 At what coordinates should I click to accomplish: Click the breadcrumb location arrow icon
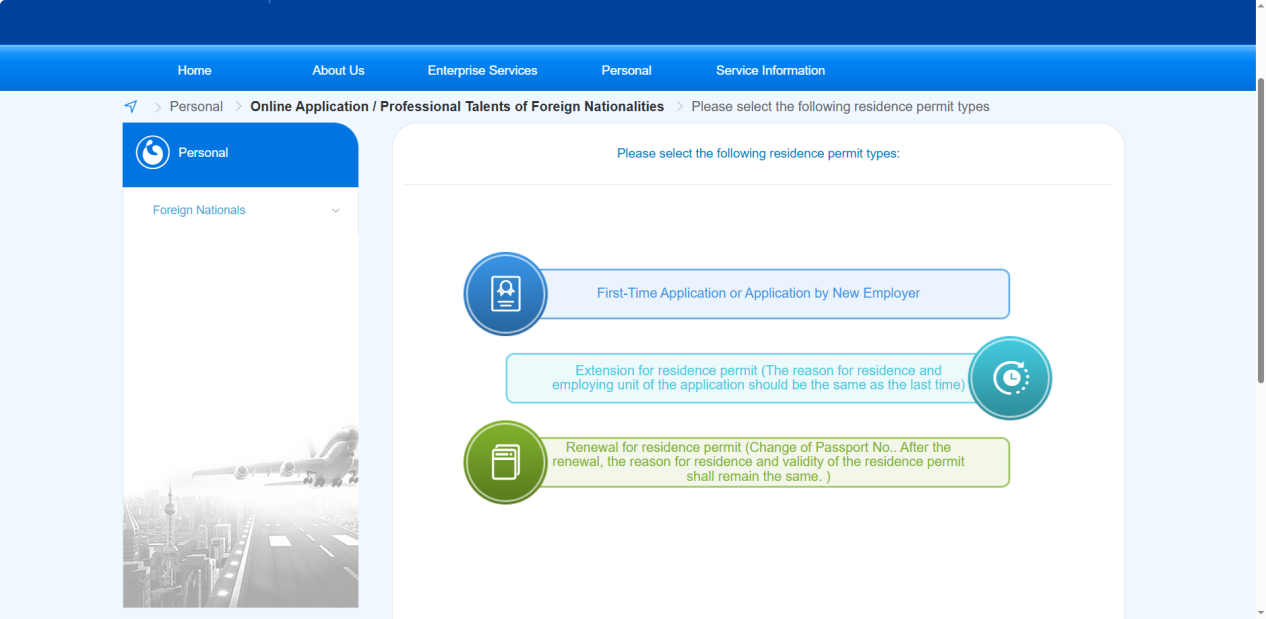(131, 106)
